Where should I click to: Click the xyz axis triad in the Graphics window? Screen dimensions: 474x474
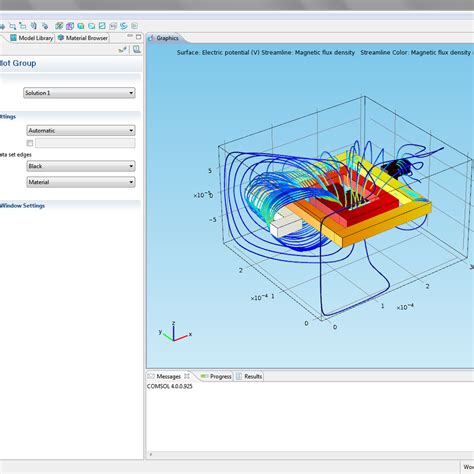[175, 331]
